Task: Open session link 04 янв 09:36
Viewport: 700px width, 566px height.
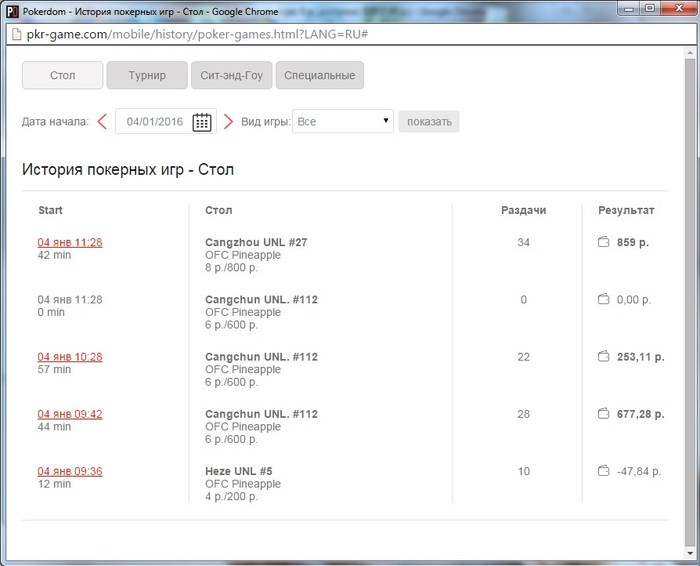Action: tap(70, 471)
